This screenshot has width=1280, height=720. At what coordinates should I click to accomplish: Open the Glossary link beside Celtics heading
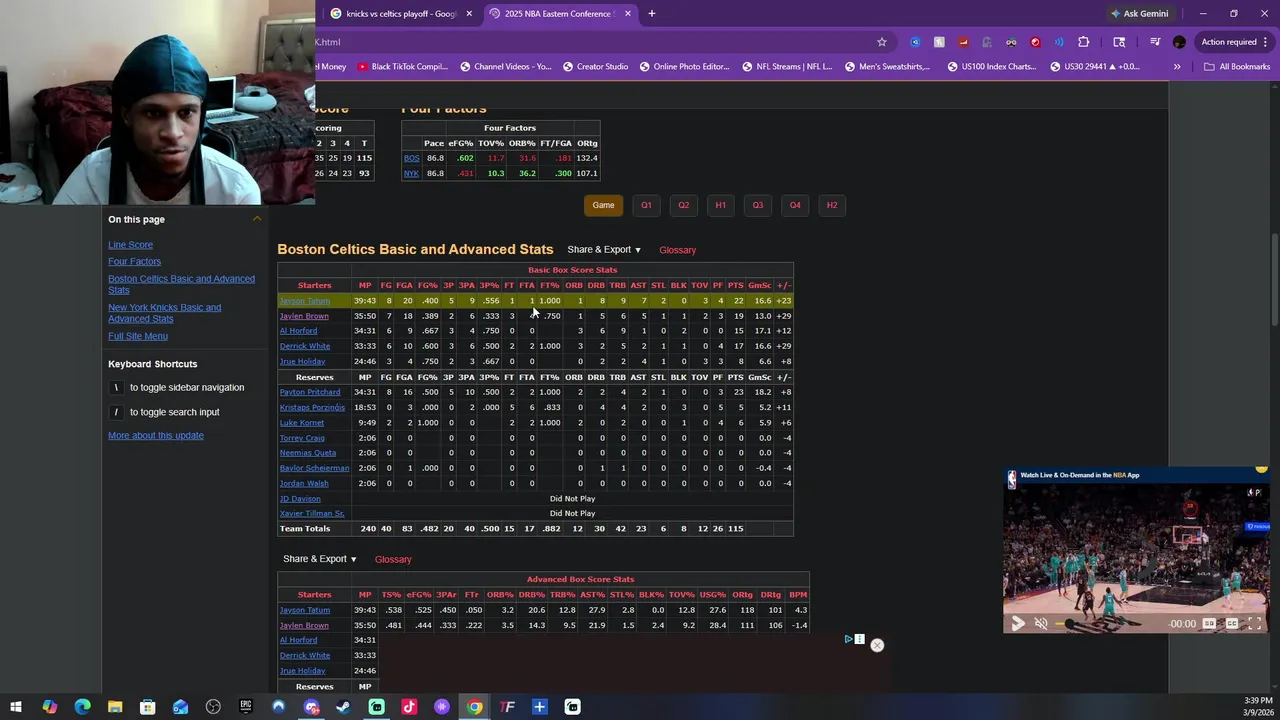[x=677, y=250]
